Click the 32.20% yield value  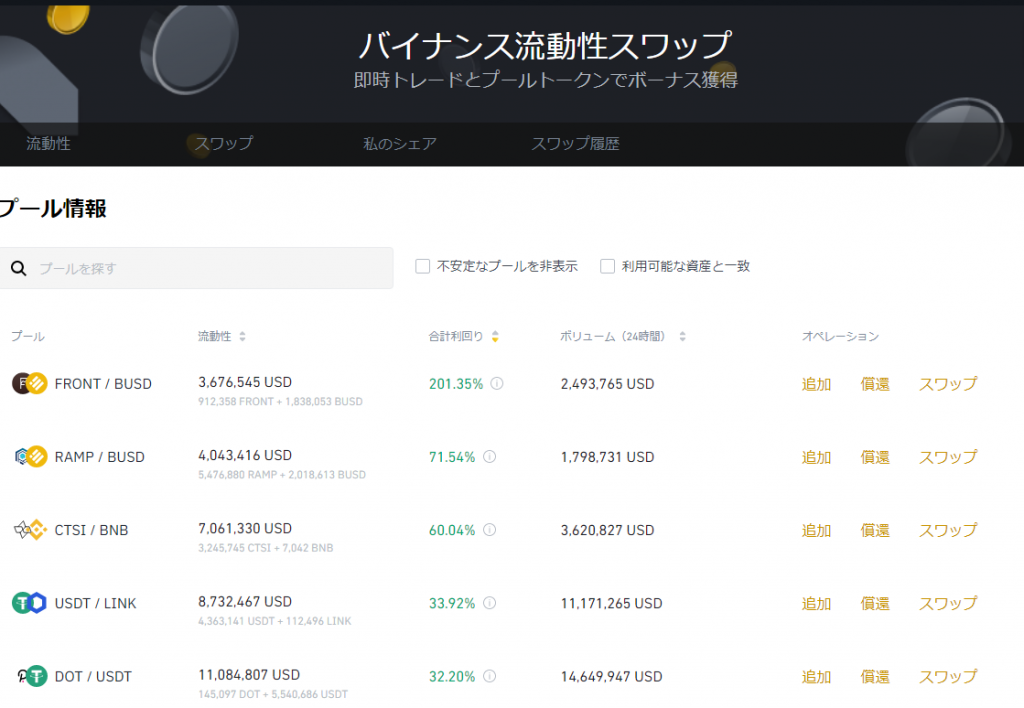tap(452, 677)
